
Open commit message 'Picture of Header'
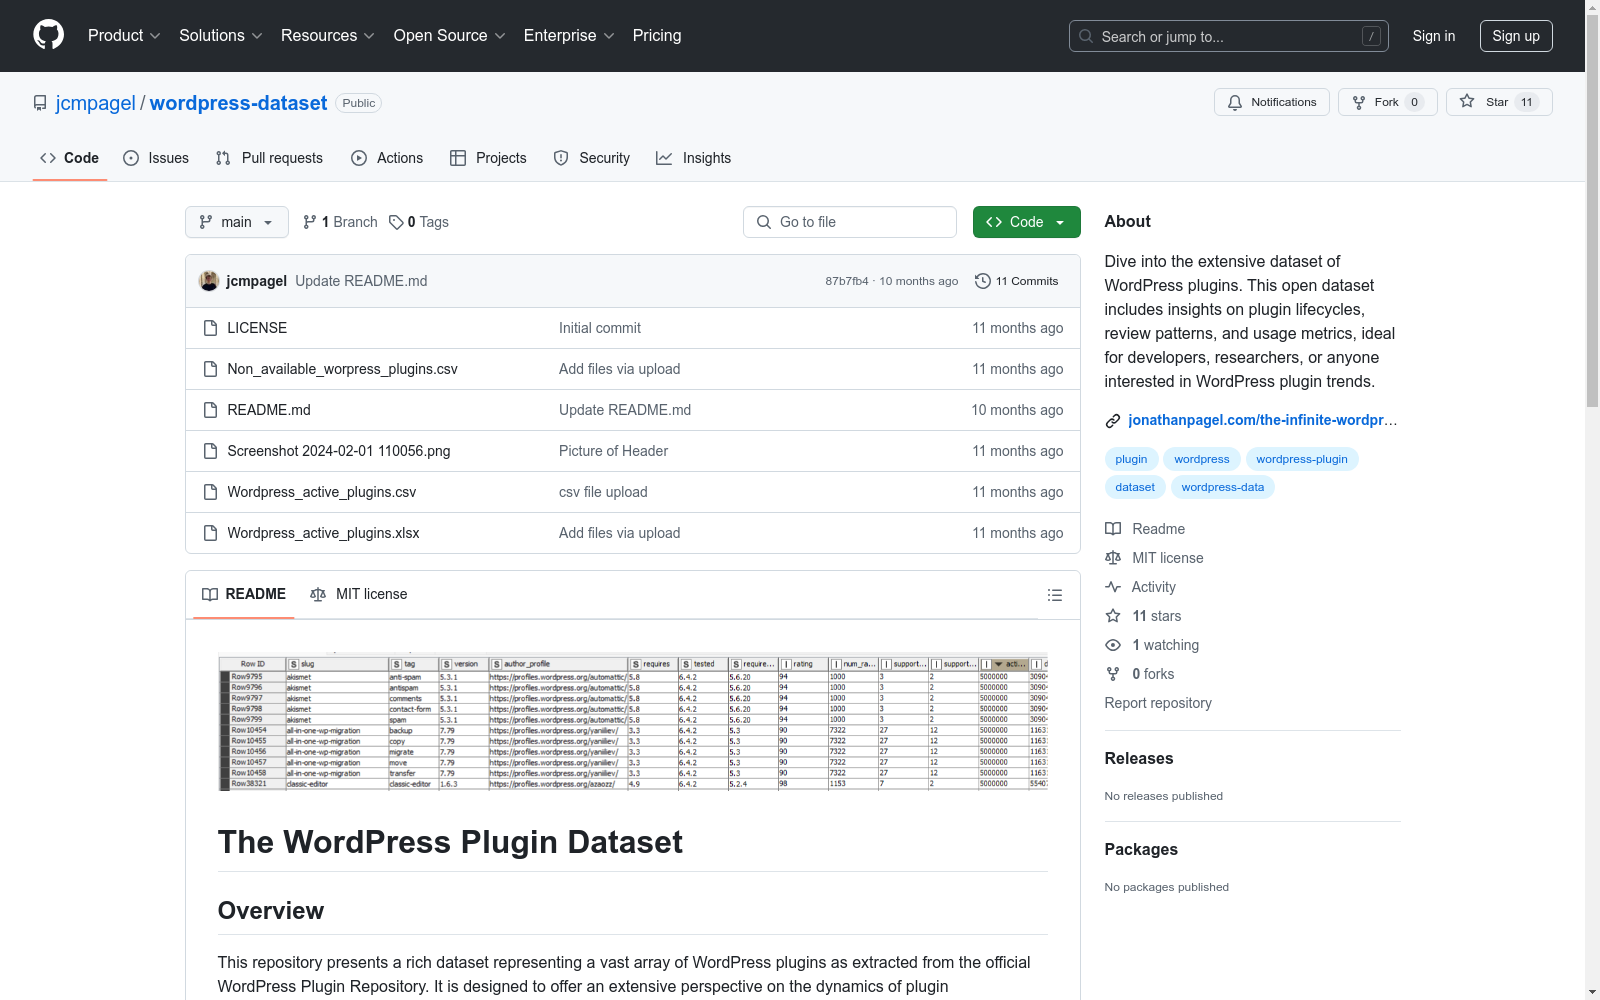[613, 451]
